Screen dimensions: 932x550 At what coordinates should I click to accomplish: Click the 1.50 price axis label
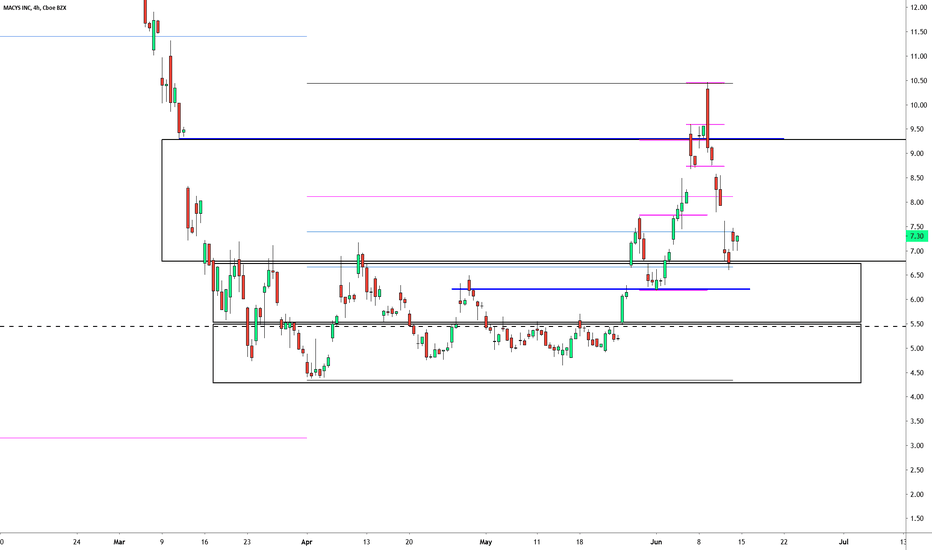pos(918,518)
